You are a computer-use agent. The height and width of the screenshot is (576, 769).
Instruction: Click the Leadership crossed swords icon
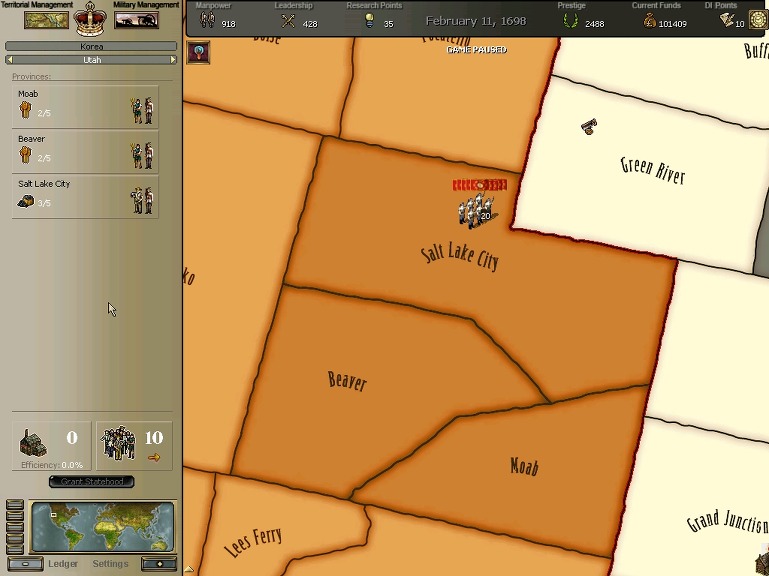pos(288,22)
